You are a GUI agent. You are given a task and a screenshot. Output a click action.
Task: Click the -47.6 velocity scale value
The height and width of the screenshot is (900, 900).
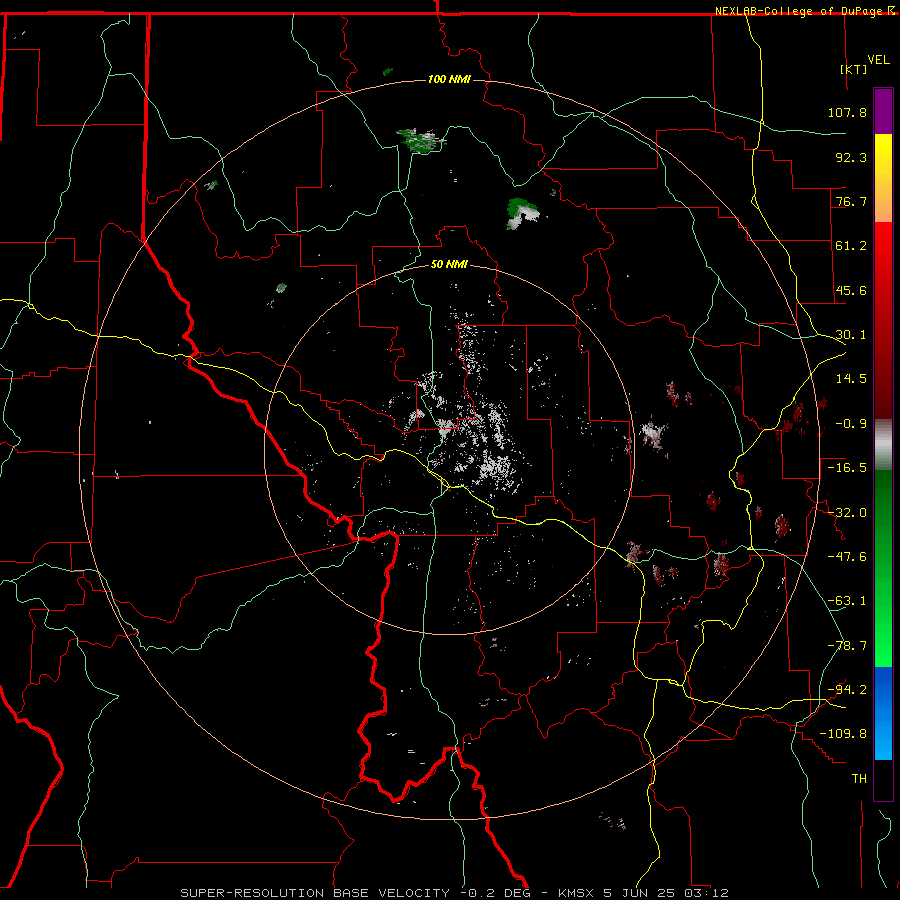pyautogui.click(x=847, y=557)
